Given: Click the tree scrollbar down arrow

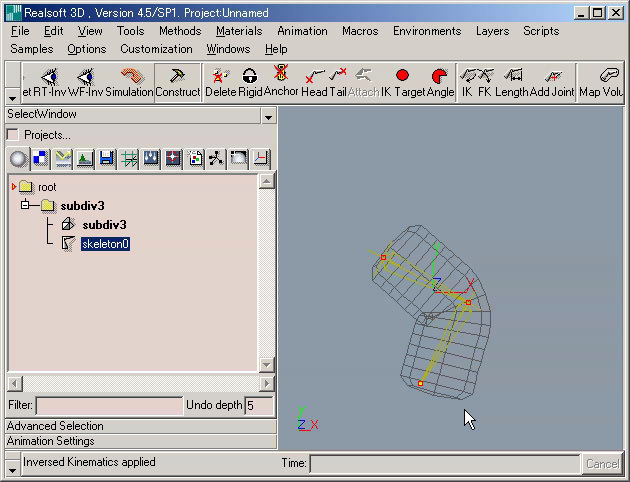Looking at the screenshot, I should click(x=266, y=364).
